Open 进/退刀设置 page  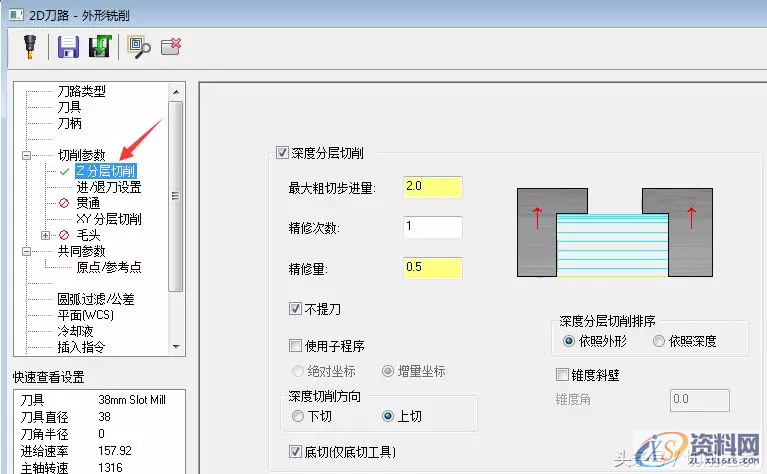pos(109,187)
